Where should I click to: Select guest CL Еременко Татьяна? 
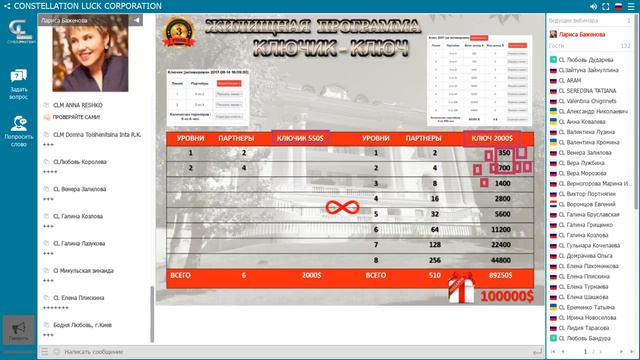[587, 307]
